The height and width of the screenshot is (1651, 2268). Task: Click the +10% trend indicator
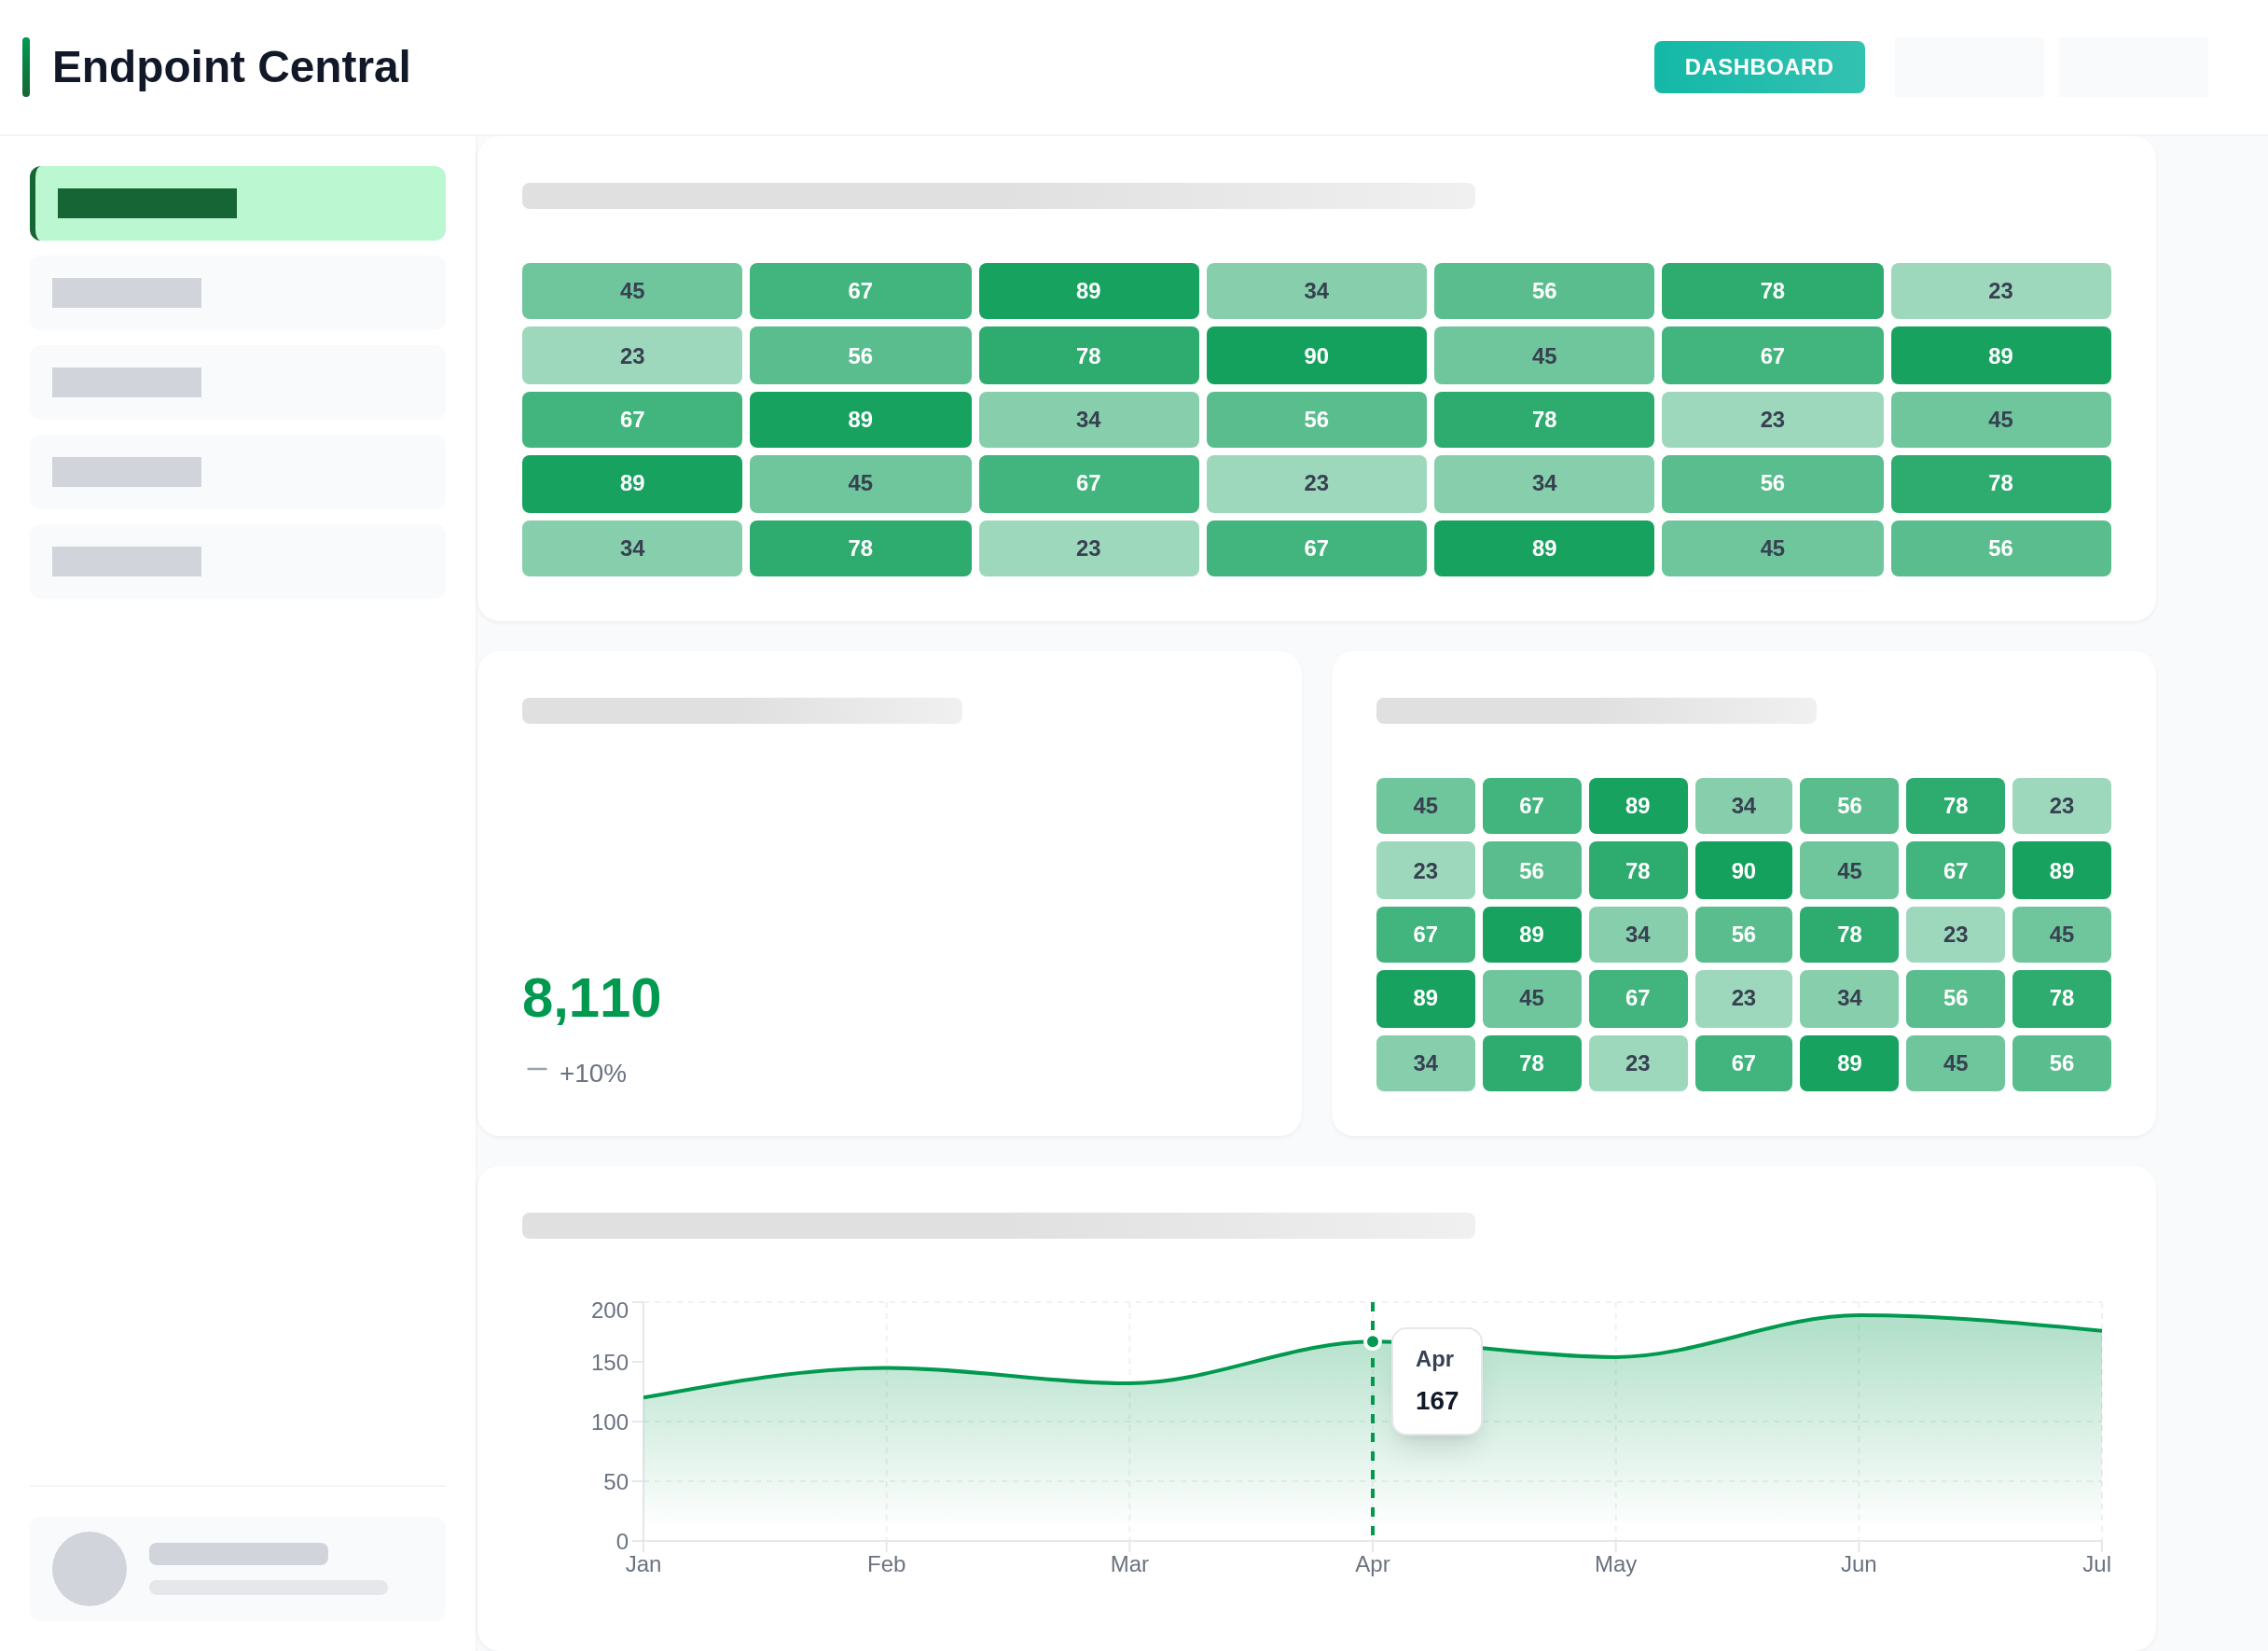tap(591, 1073)
